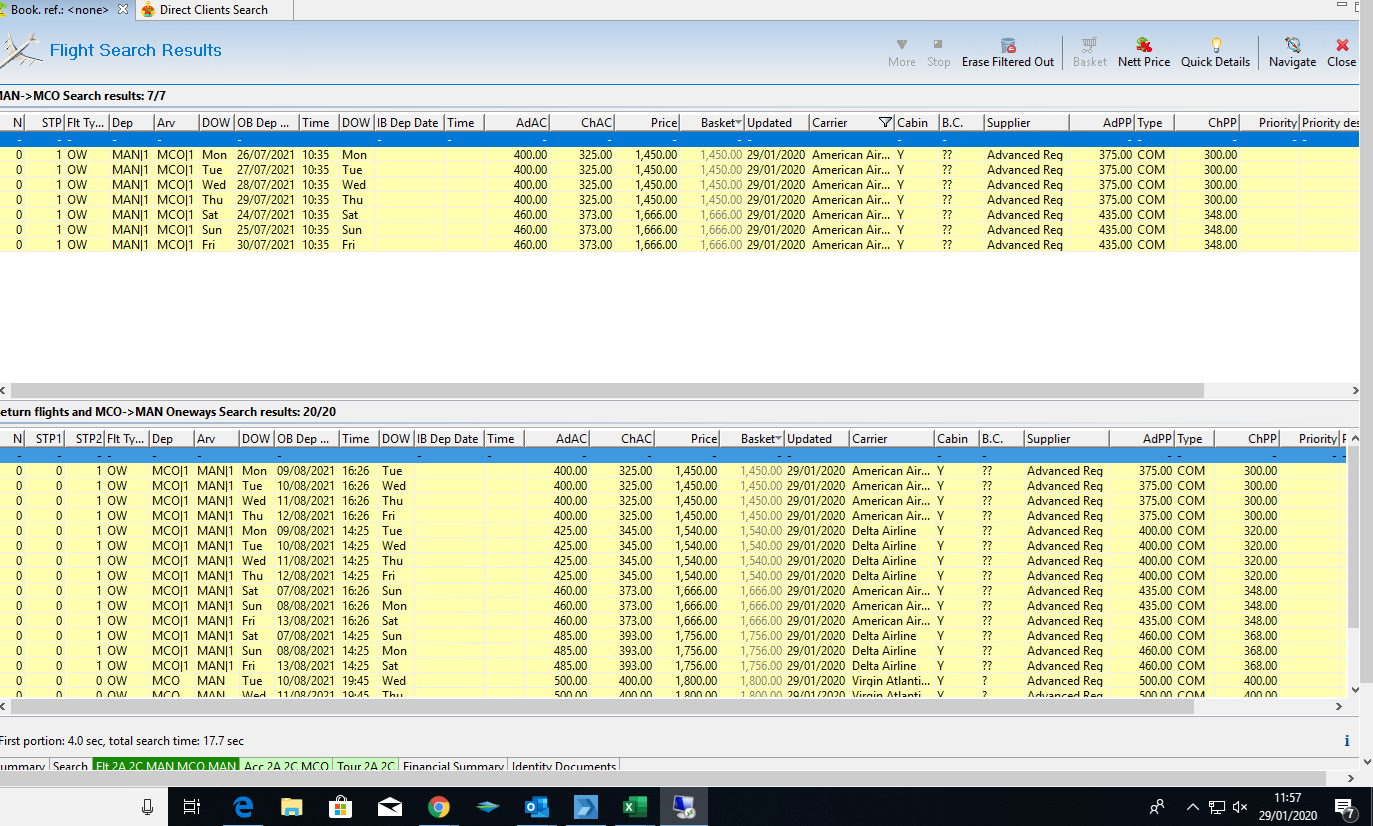Click the Price column header in top grid
The height and width of the screenshot is (826, 1373).
pos(662,123)
